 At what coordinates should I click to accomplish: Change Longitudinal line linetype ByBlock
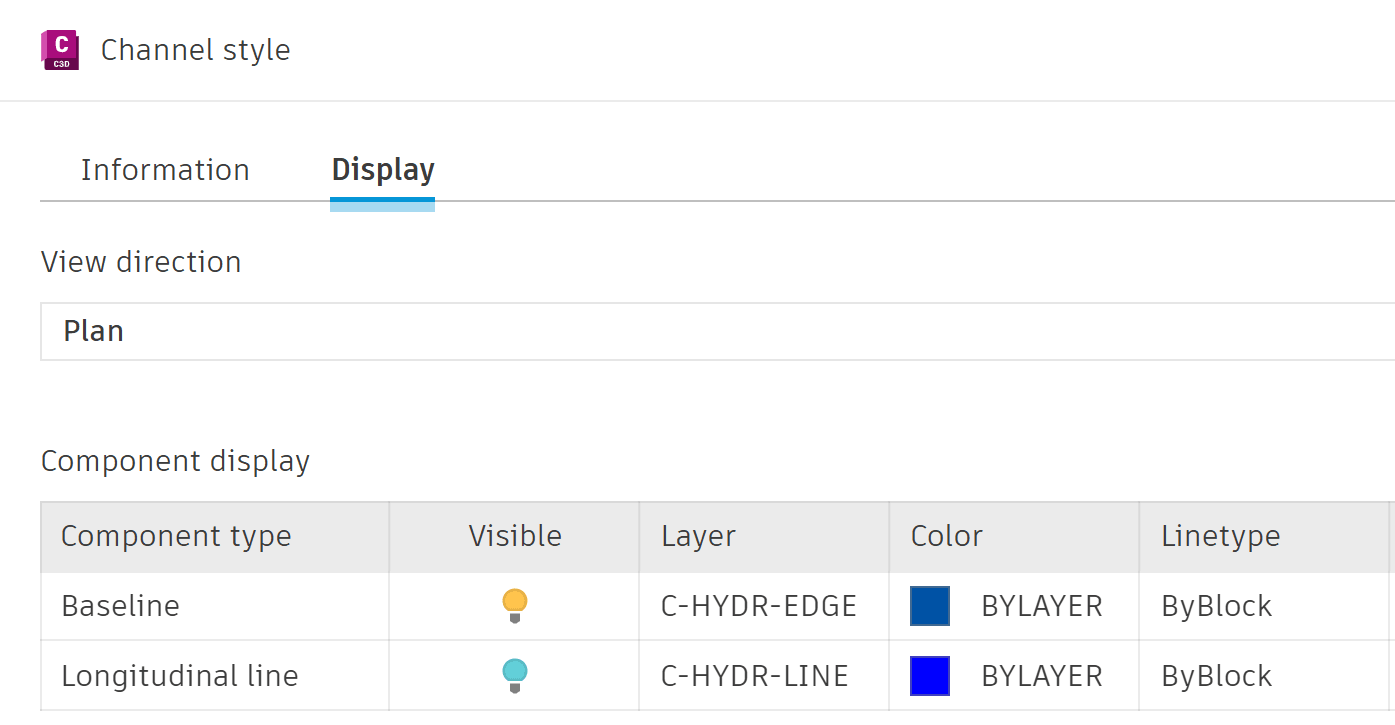click(x=1216, y=676)
